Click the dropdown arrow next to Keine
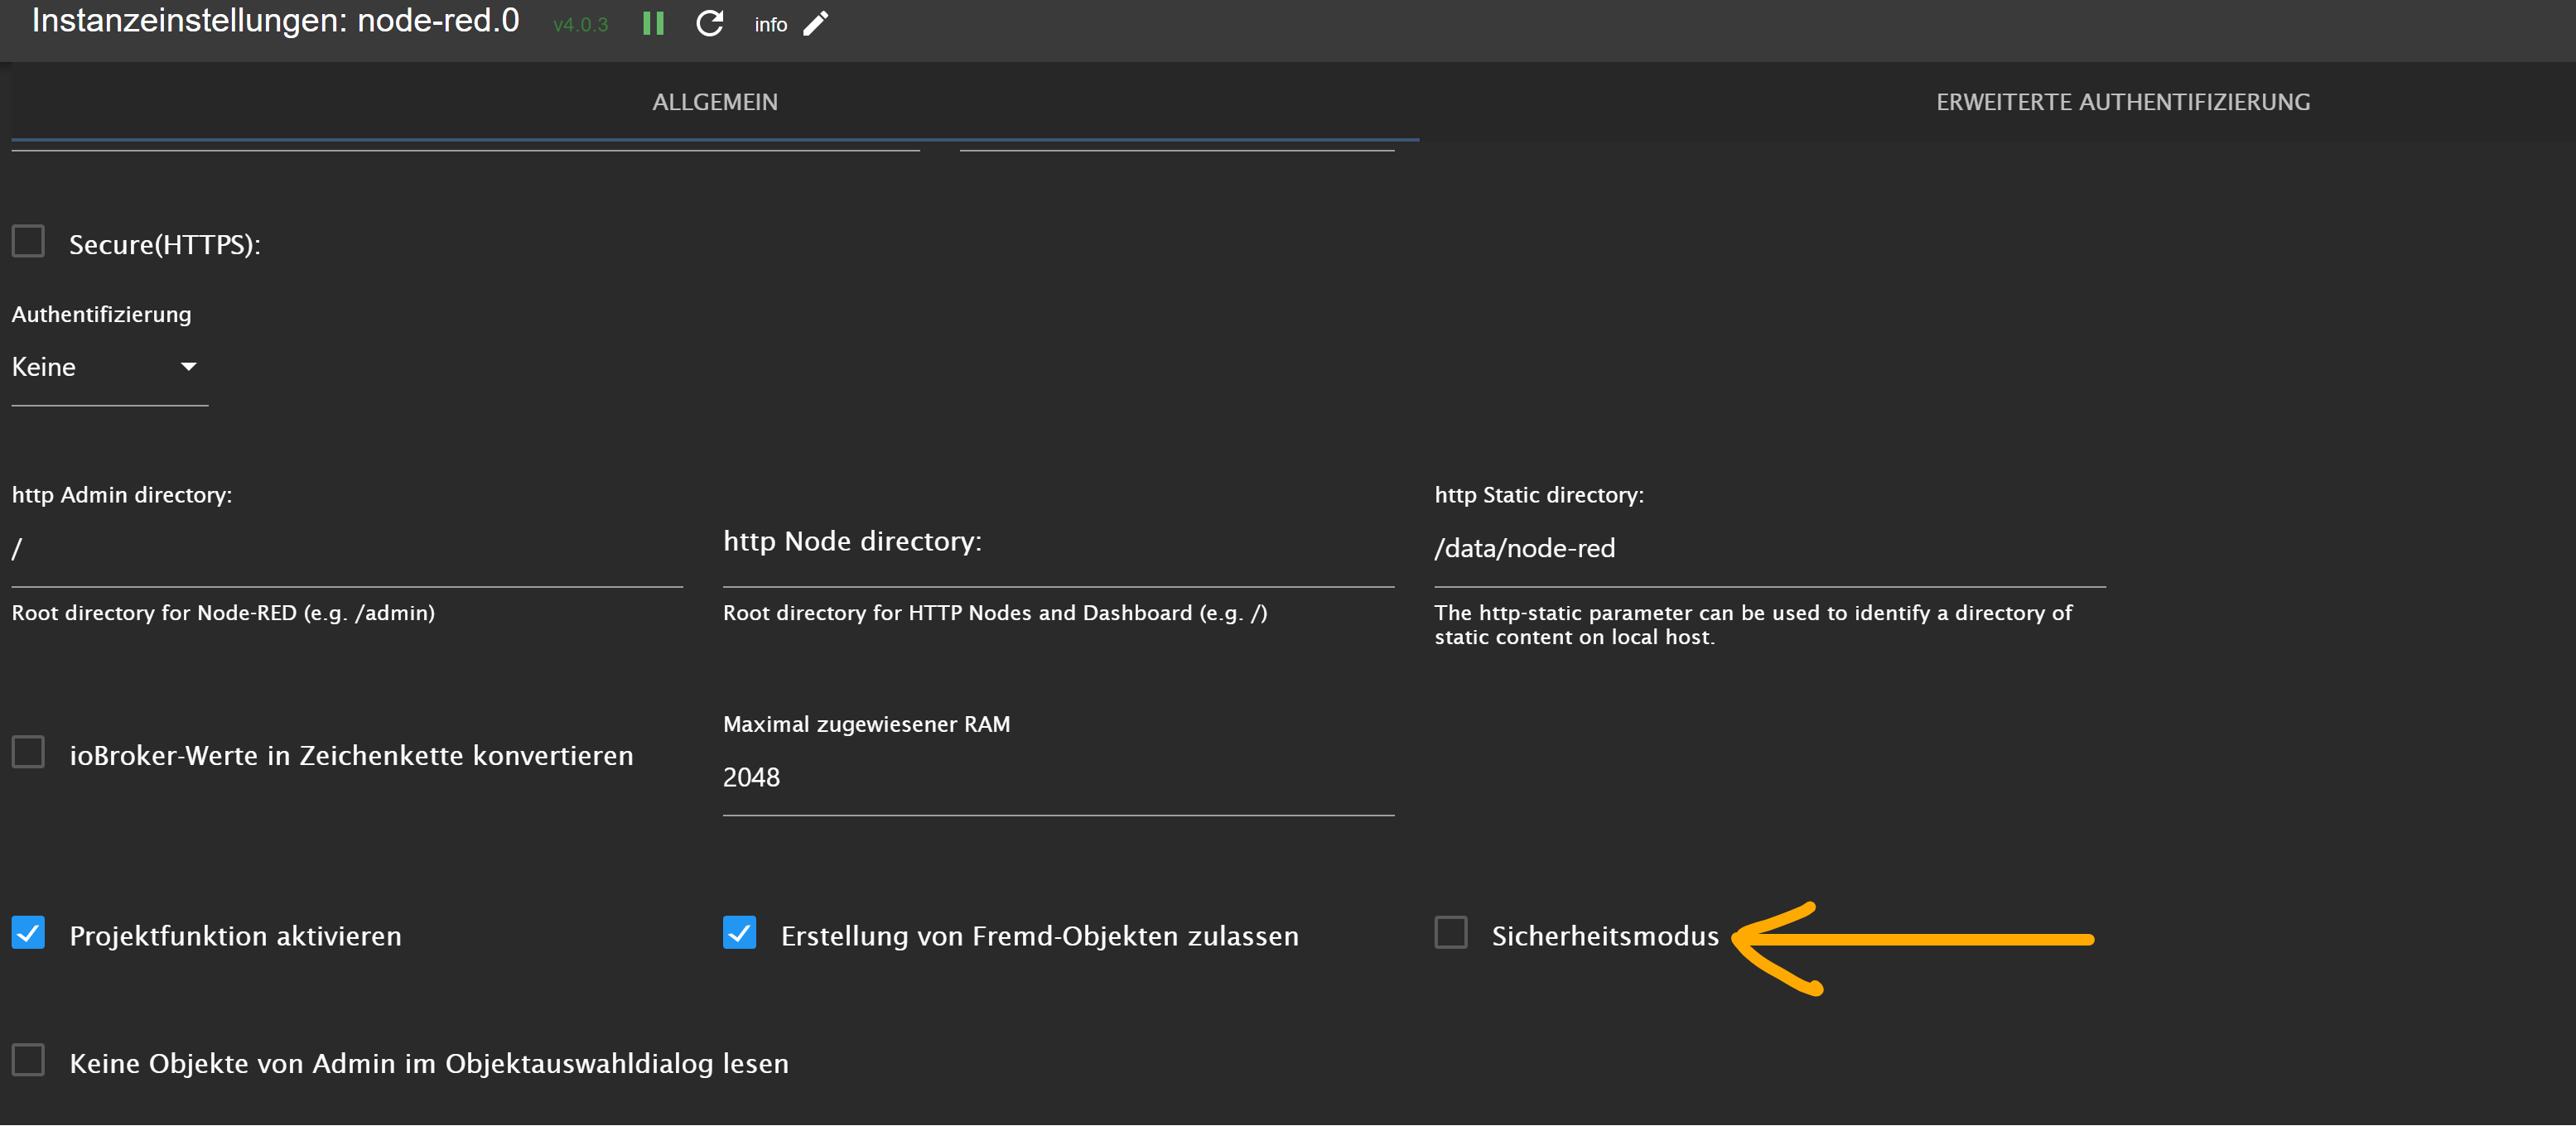Image resolution: width=2576 pixels, height=1126 pixels. [188, 367]
